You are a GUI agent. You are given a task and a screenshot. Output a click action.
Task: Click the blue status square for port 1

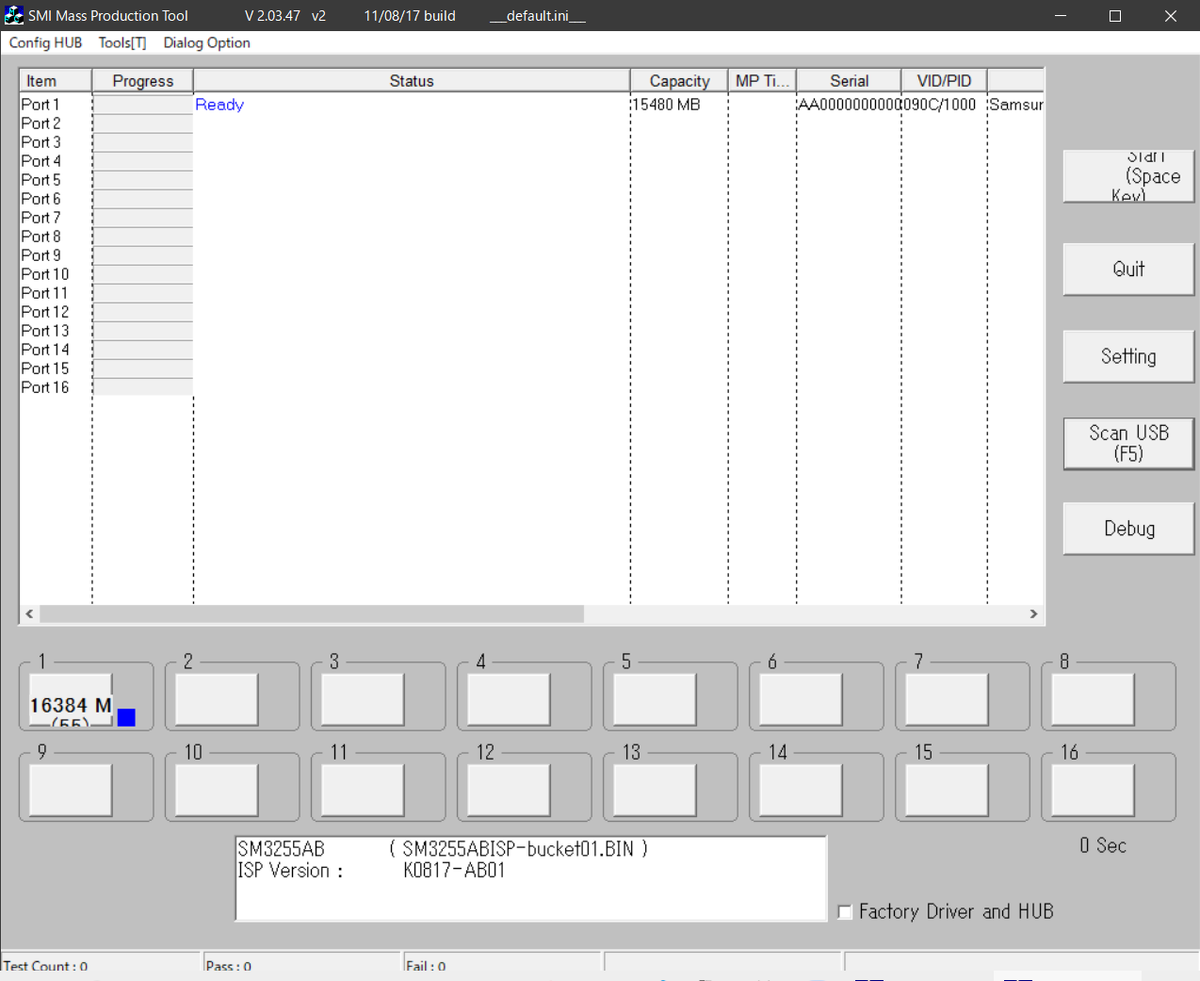126,717
